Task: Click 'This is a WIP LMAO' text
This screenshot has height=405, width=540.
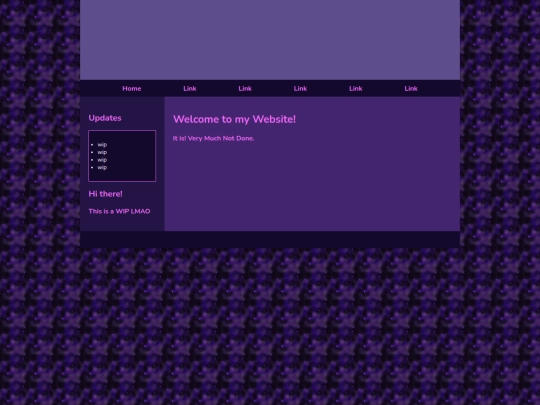Action: [120, 211]
